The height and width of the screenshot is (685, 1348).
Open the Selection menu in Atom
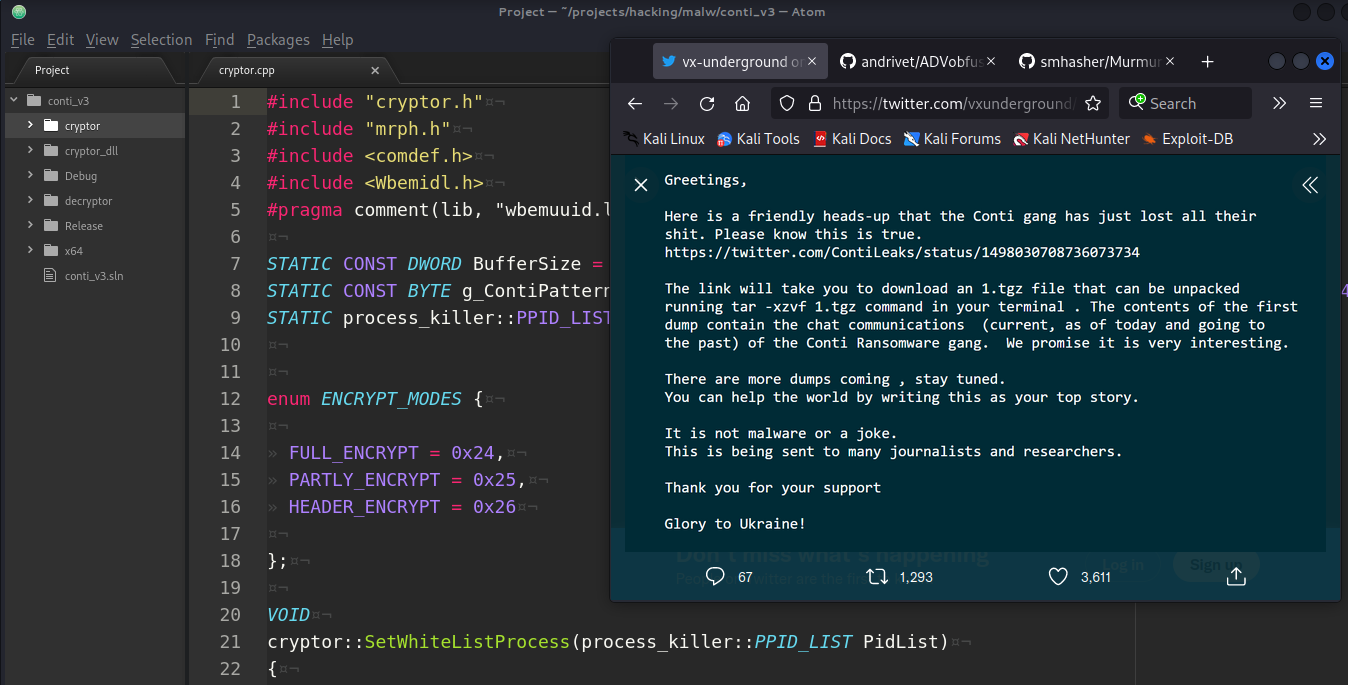pos(161,40)
